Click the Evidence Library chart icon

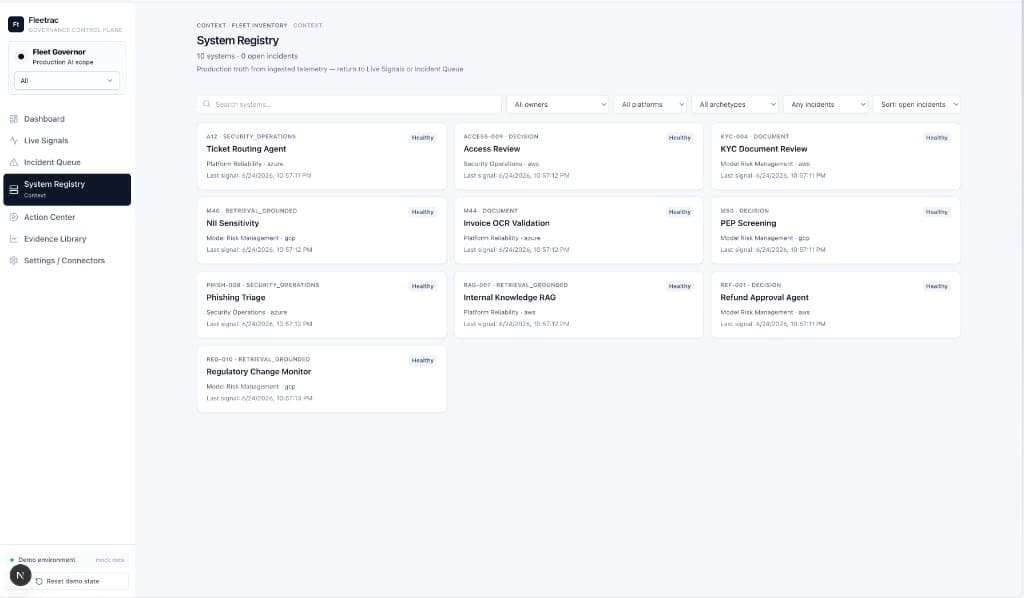pos(13,239)
